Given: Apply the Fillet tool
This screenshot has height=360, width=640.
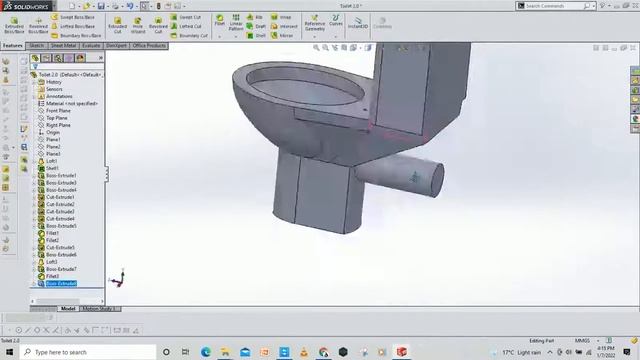Looking at the screenshot, I should click(x=220, y=20).
